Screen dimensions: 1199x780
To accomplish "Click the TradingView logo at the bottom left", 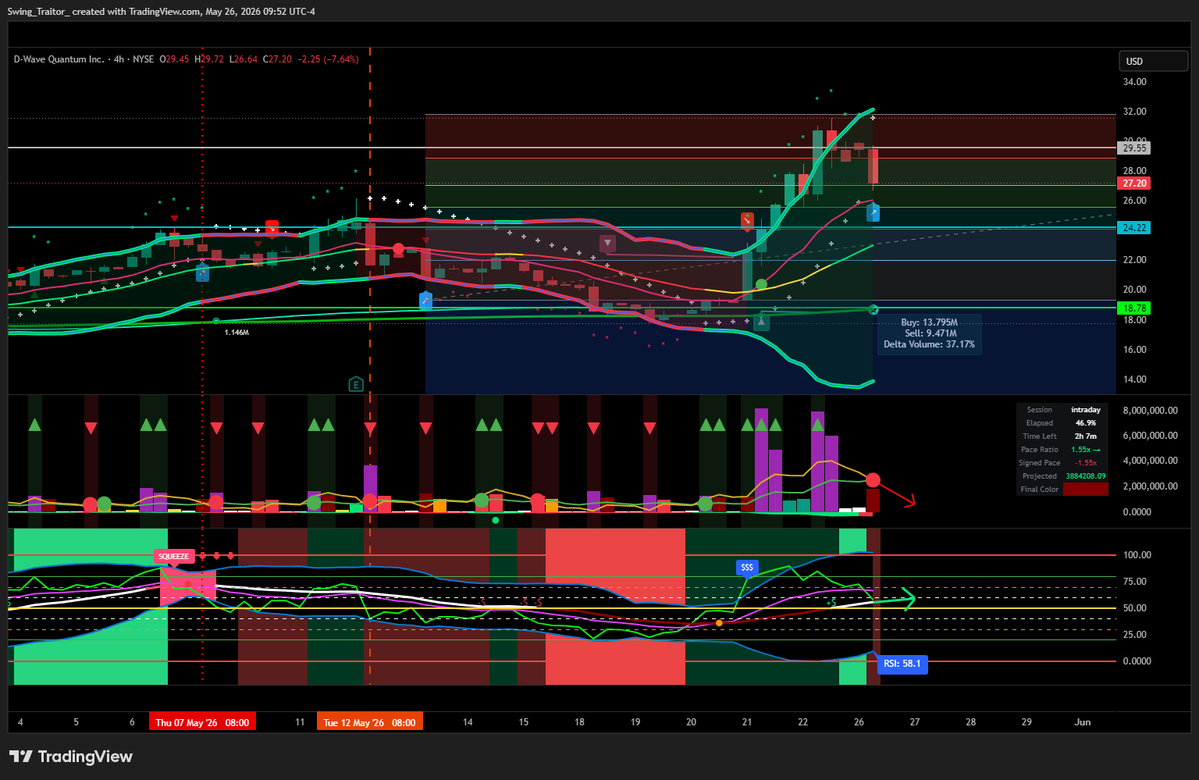I will pos(70,756).
